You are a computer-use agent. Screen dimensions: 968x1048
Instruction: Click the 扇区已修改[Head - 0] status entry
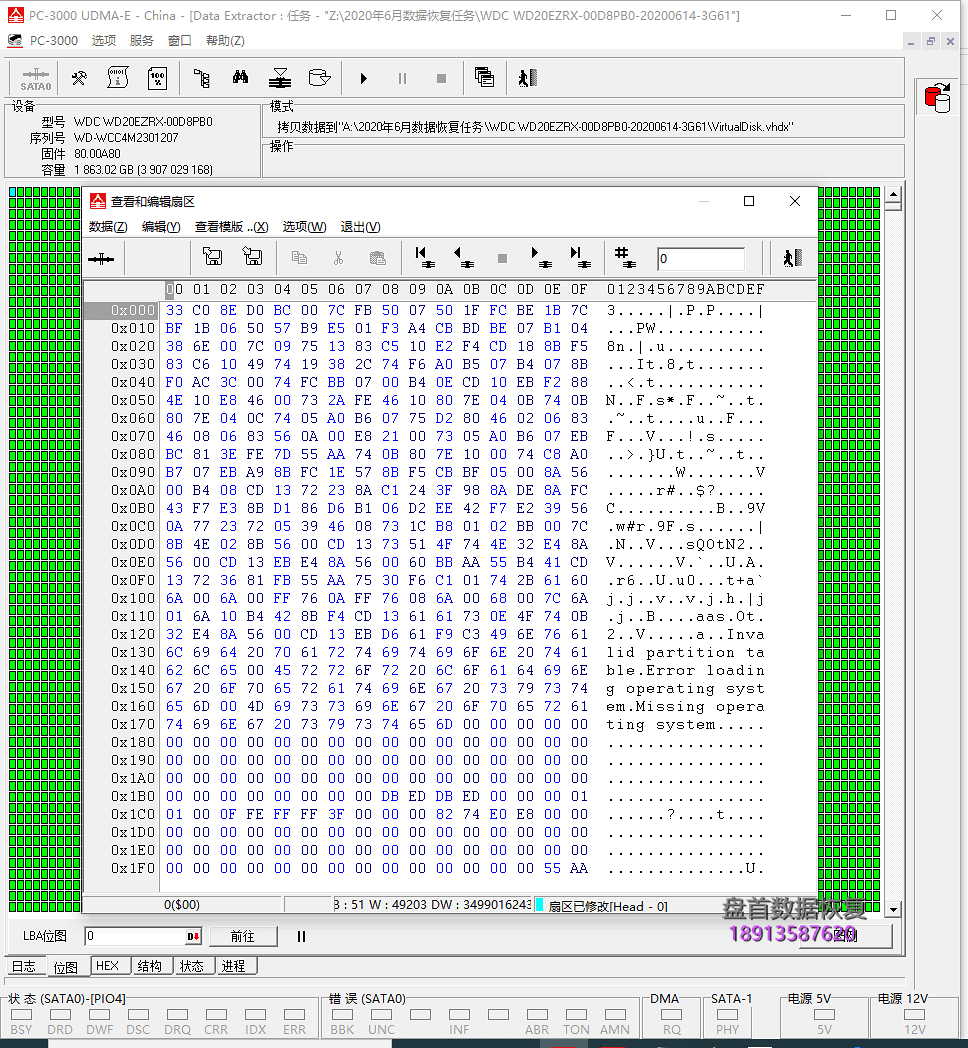[608, 906]
